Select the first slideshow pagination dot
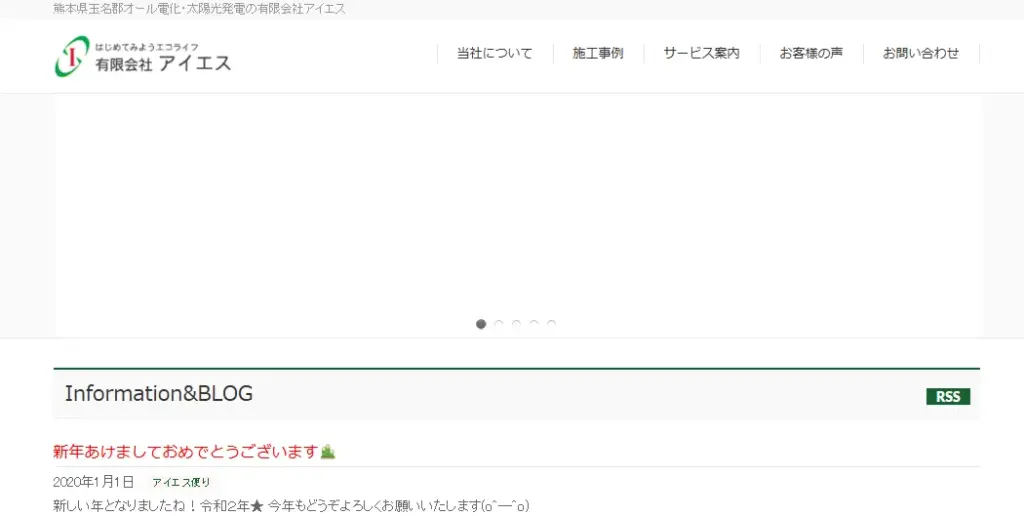The height and width of the screenshot is (516, 1024). coord(481,324)
